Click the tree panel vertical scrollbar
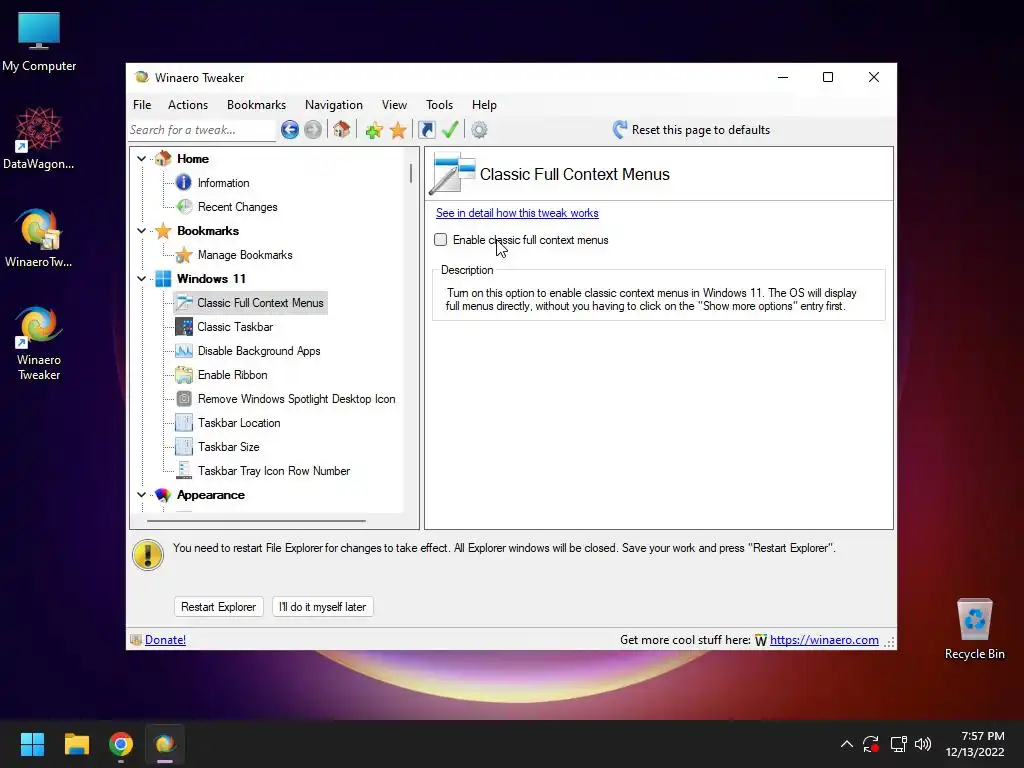 pos(411,174)
